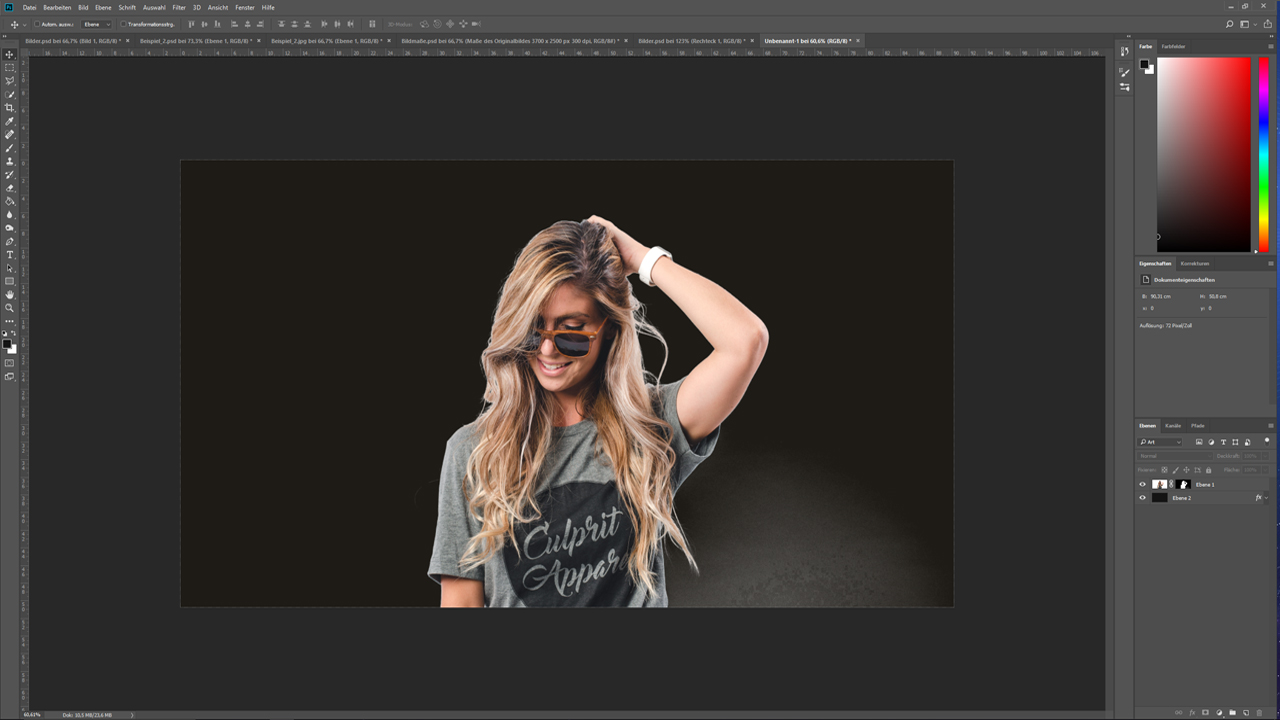The width and height of the screenshot is (1280, 720).
Task: Select the Dodge tool
Action: pyautogui.click(x=10, y=228)
